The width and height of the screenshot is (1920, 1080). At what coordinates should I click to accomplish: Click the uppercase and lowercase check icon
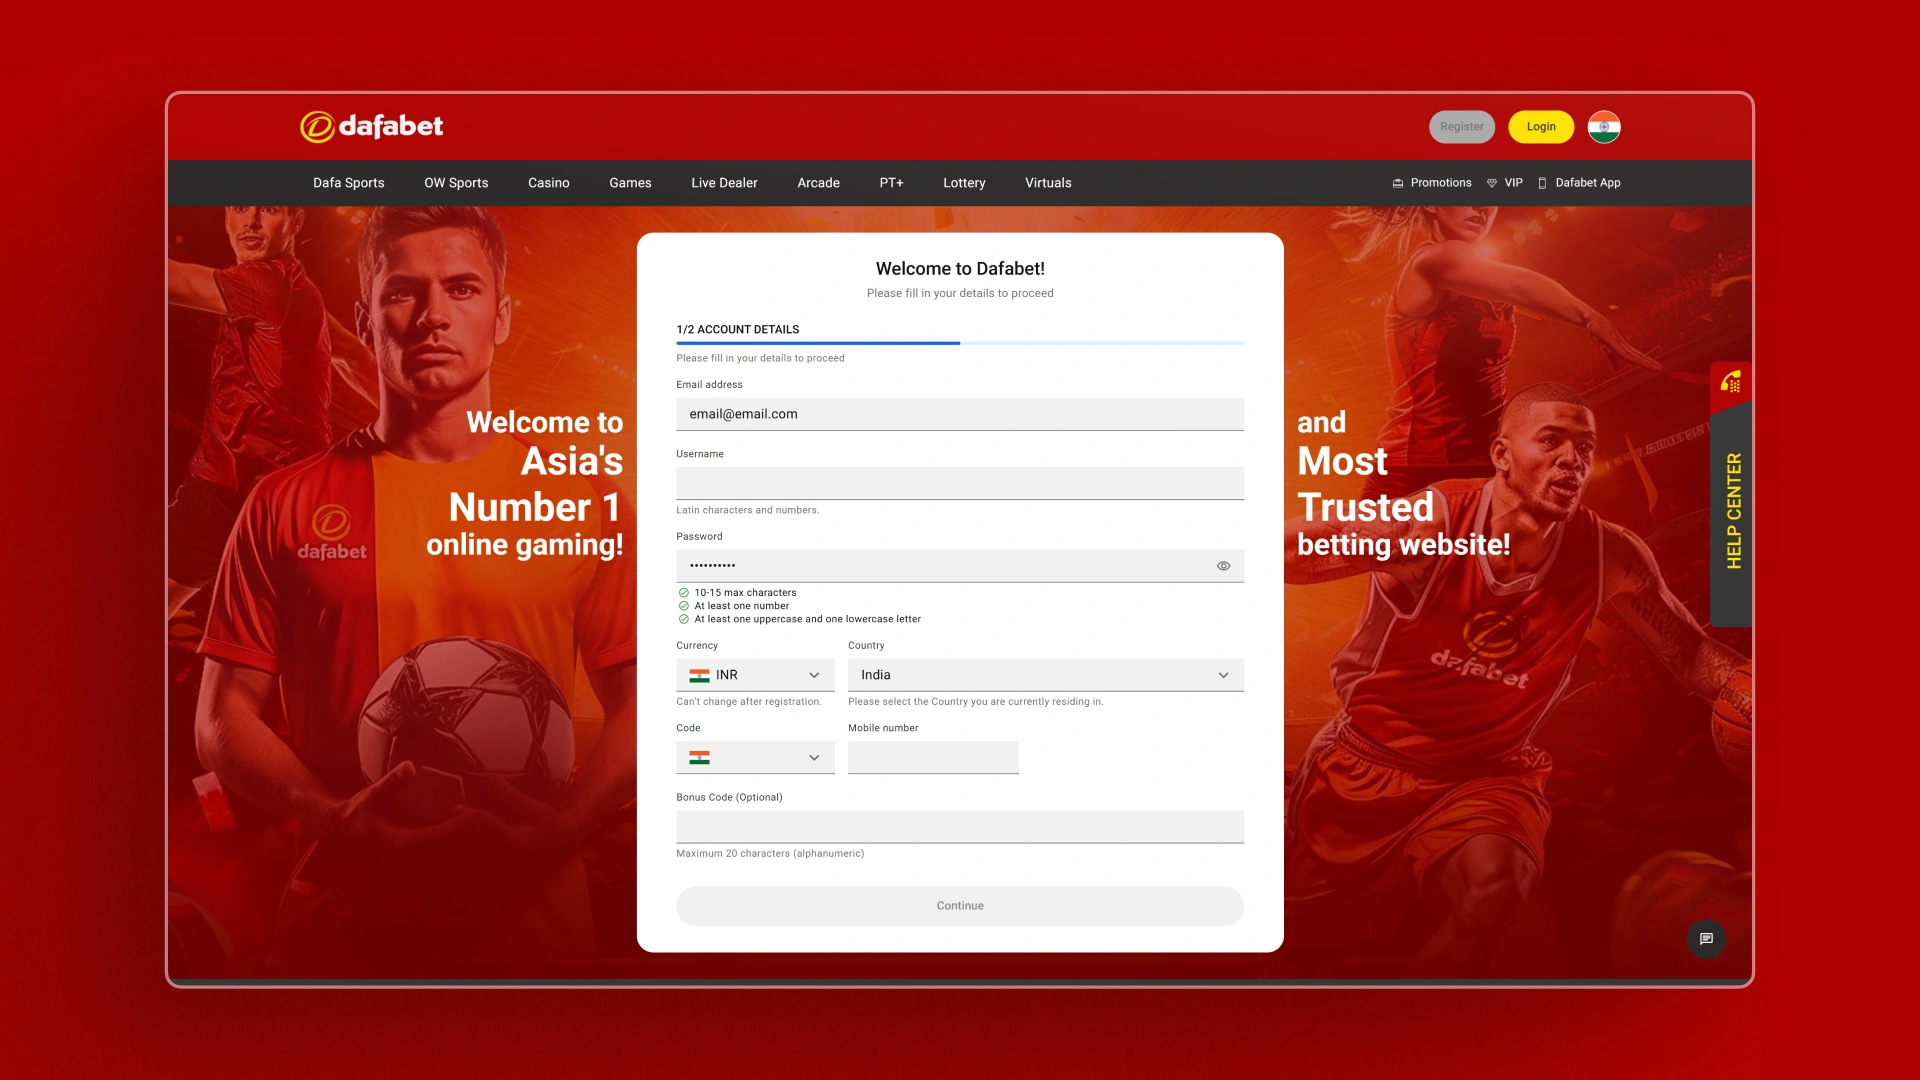684,619
